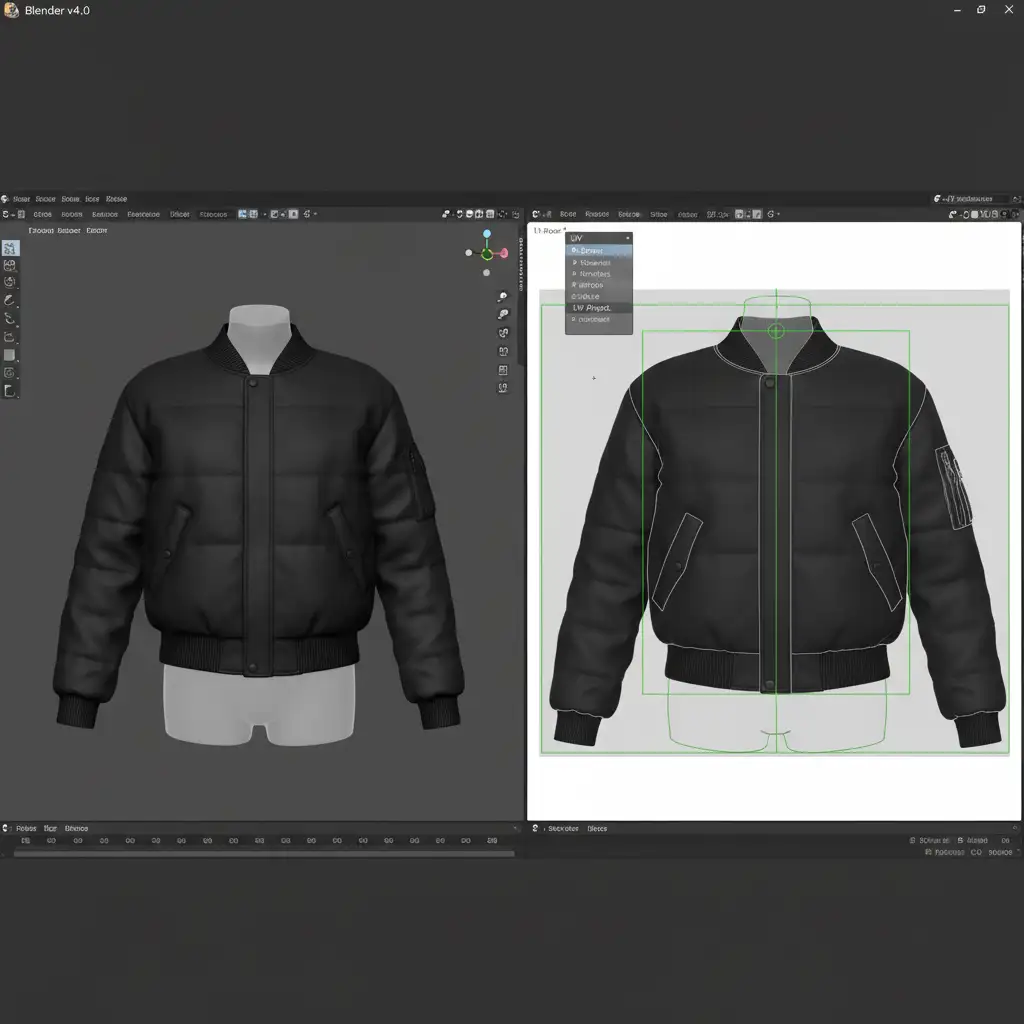Click the Blender logo in the title bar
Screen dimensions: 1024x1024
pos(10,10)
